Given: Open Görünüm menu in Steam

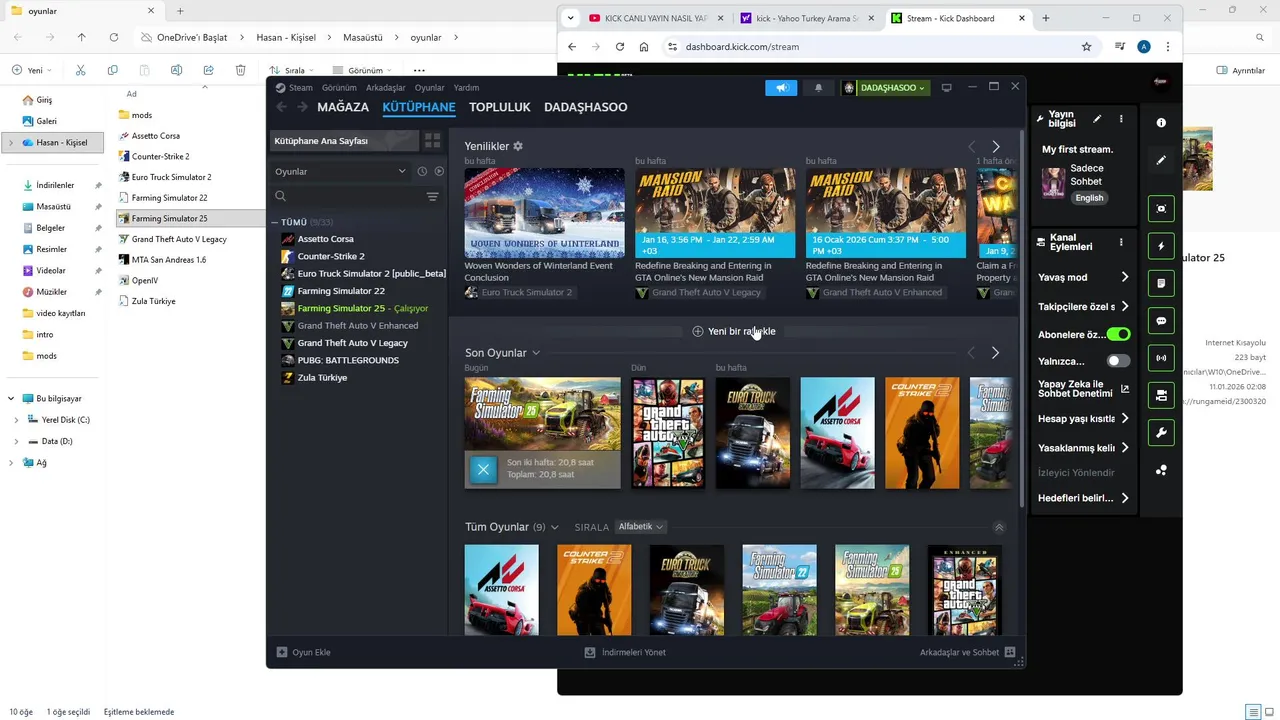Looking at the screenshot, I should (x=339, y=88).
